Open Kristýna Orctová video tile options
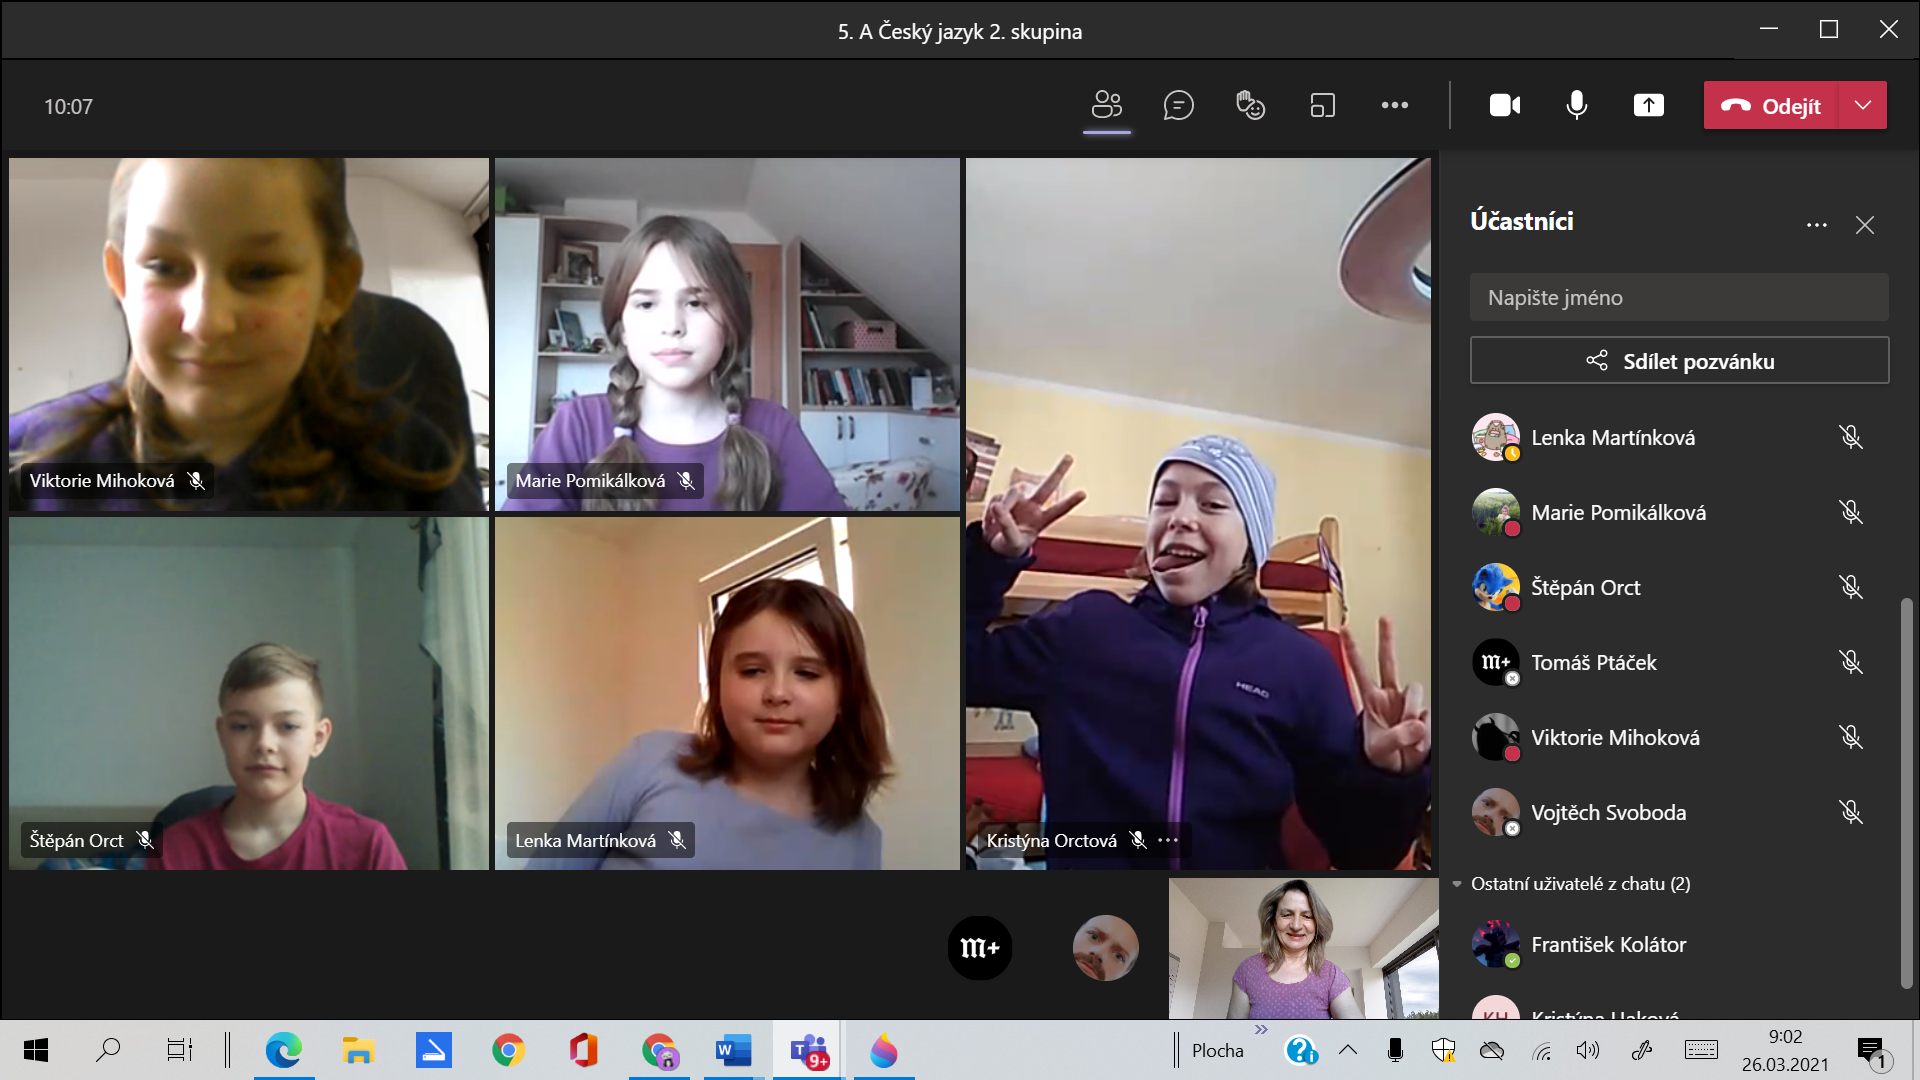 tap(1168, 840)
